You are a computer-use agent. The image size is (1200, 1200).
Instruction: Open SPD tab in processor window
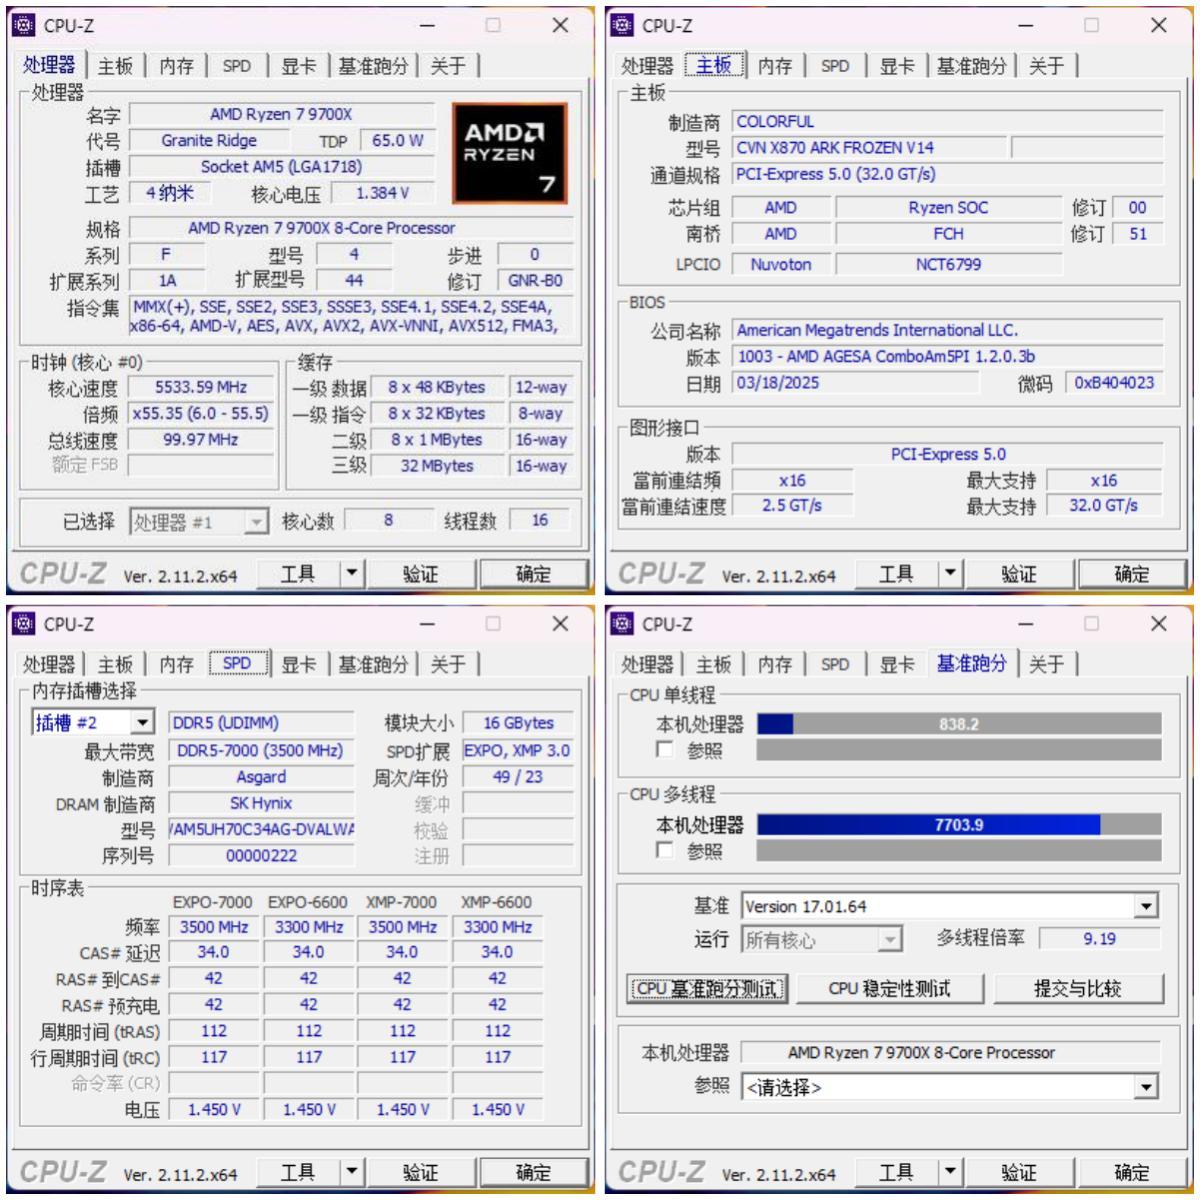tap(237, 66)
